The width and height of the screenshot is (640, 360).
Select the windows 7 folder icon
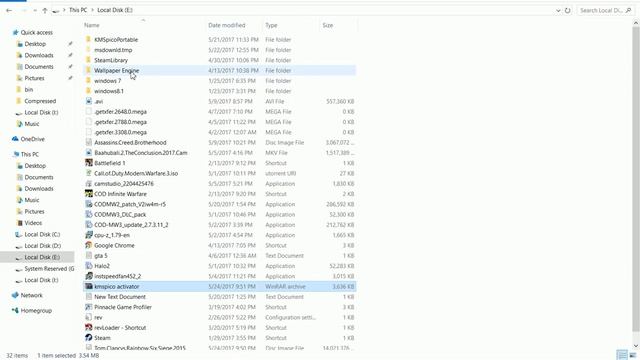coord(88,80)
